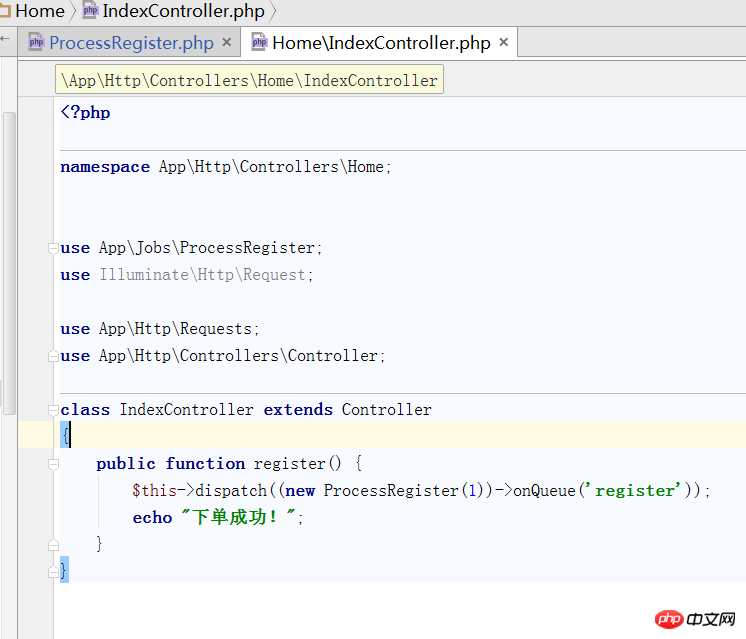
Task: Click the PHP file icon beside IndexController.php breadcrumb
Action: tap(90, 11)
